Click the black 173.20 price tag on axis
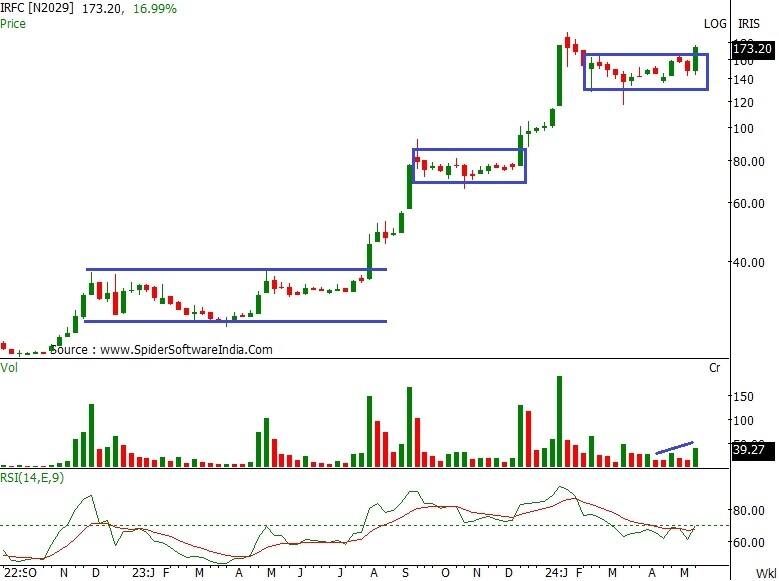This screenshot has height=581, width=779. click(x=753, y=49)
